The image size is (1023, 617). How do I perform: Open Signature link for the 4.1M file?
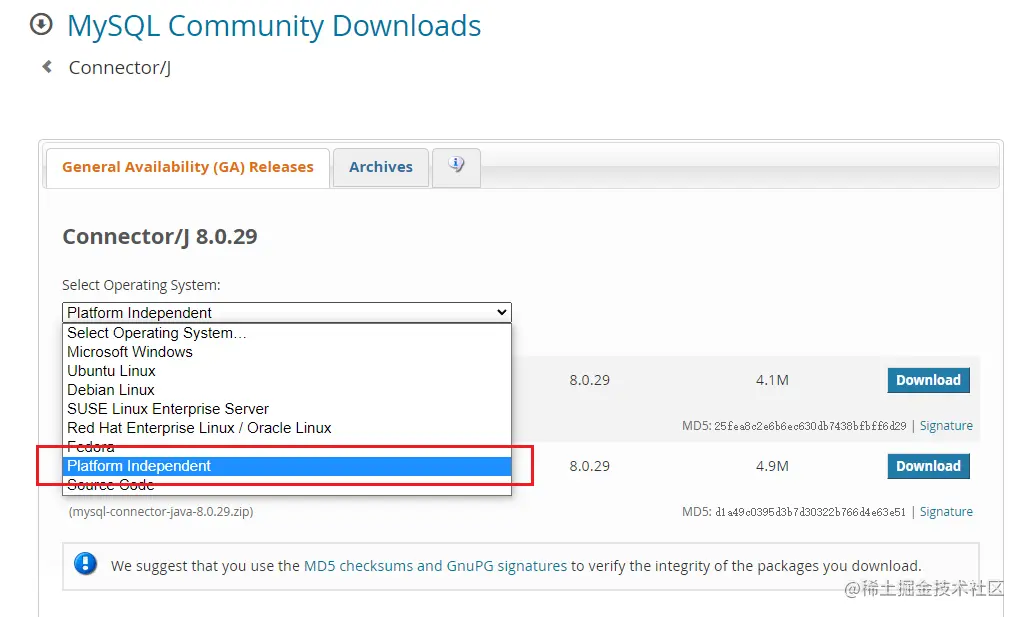946,425
